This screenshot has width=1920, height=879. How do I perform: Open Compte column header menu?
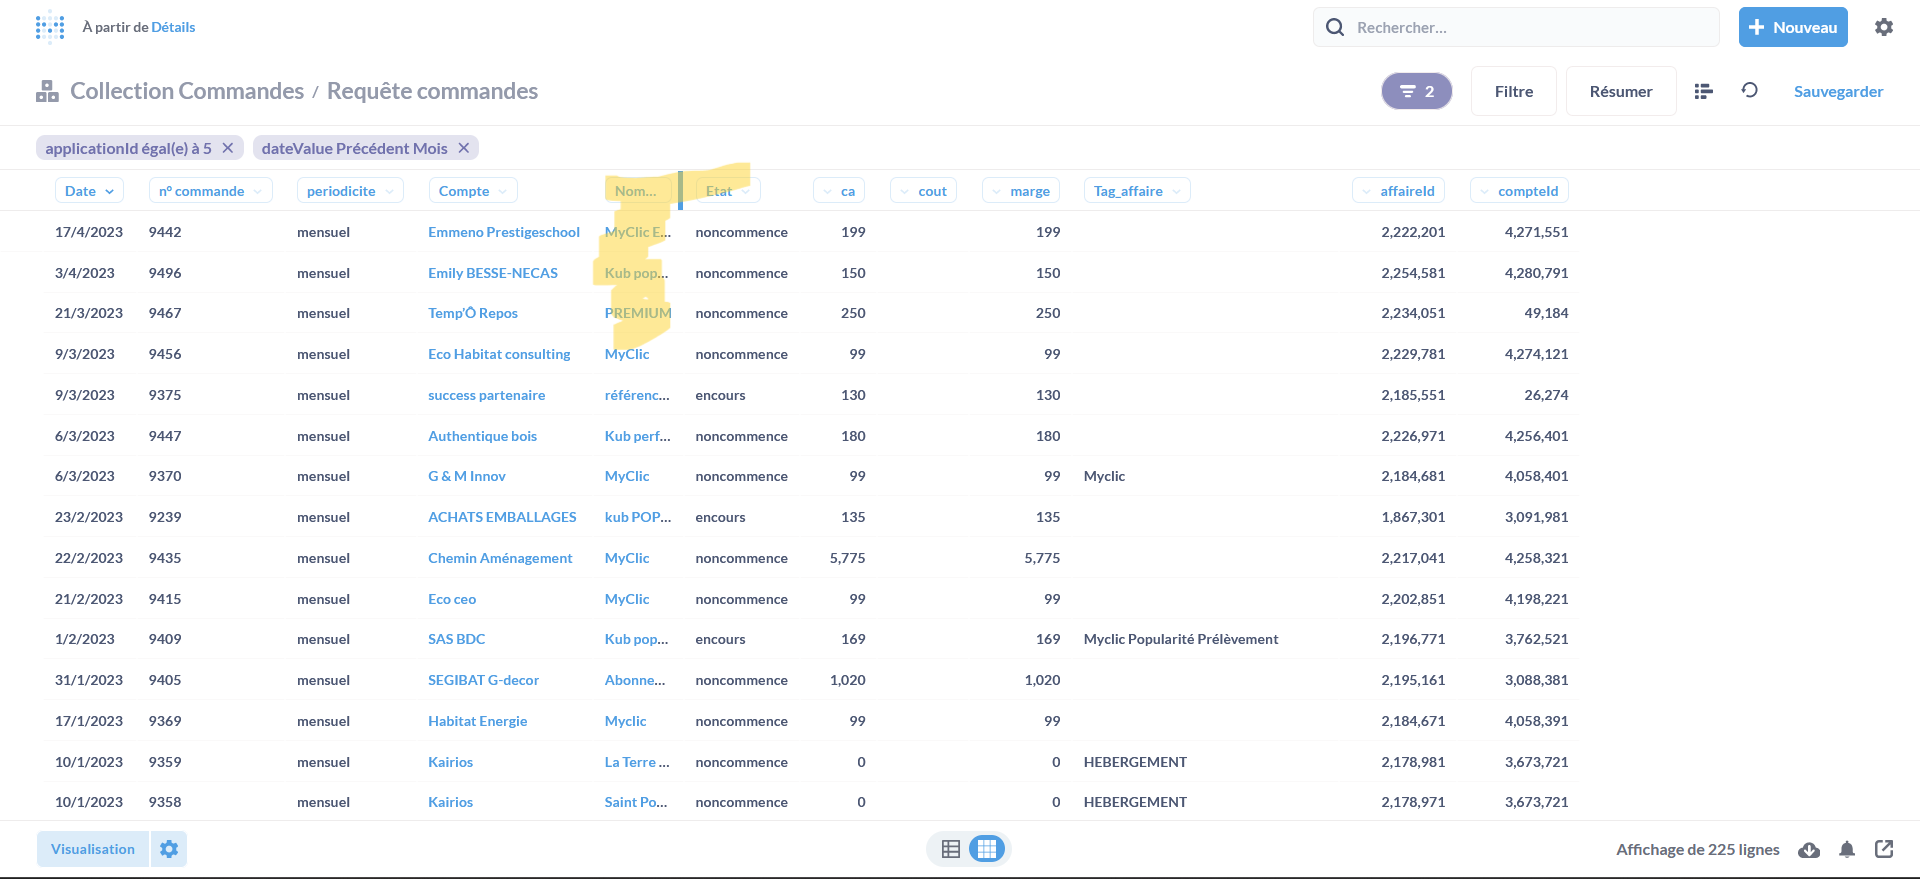(473, 191)
